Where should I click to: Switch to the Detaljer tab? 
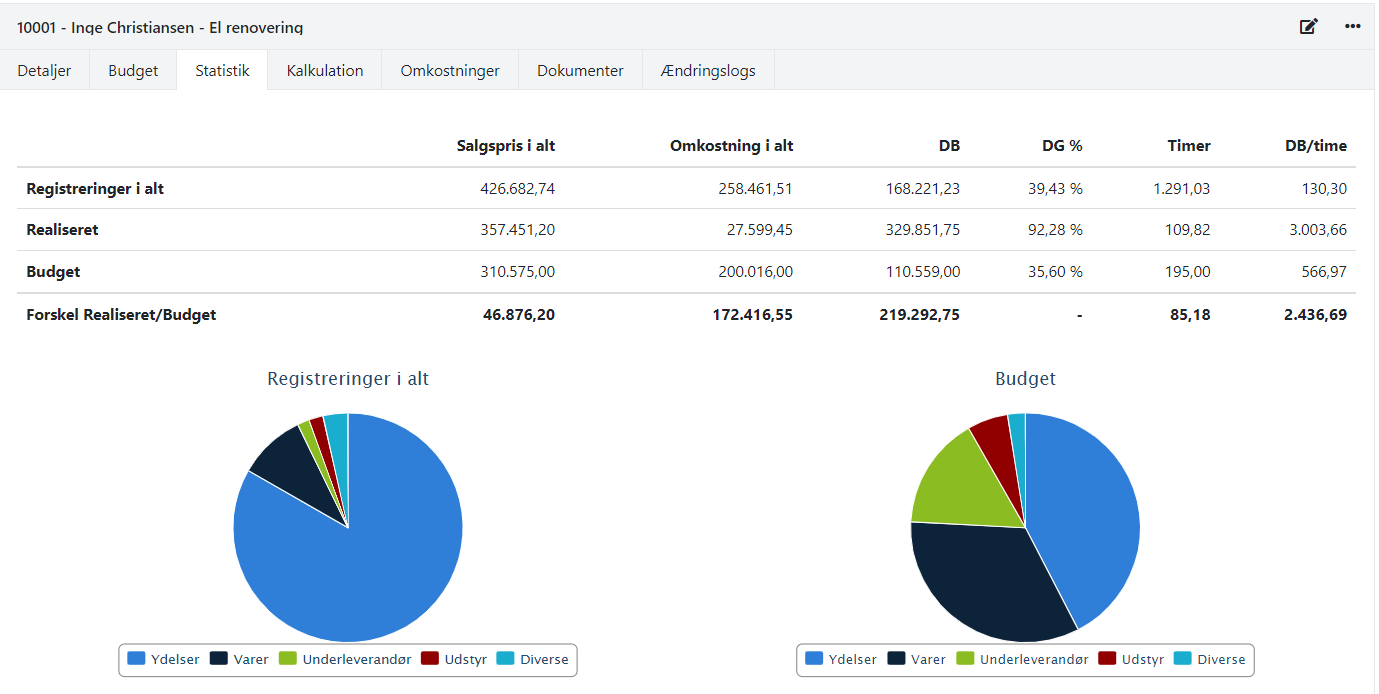click(x=42, y=70)
